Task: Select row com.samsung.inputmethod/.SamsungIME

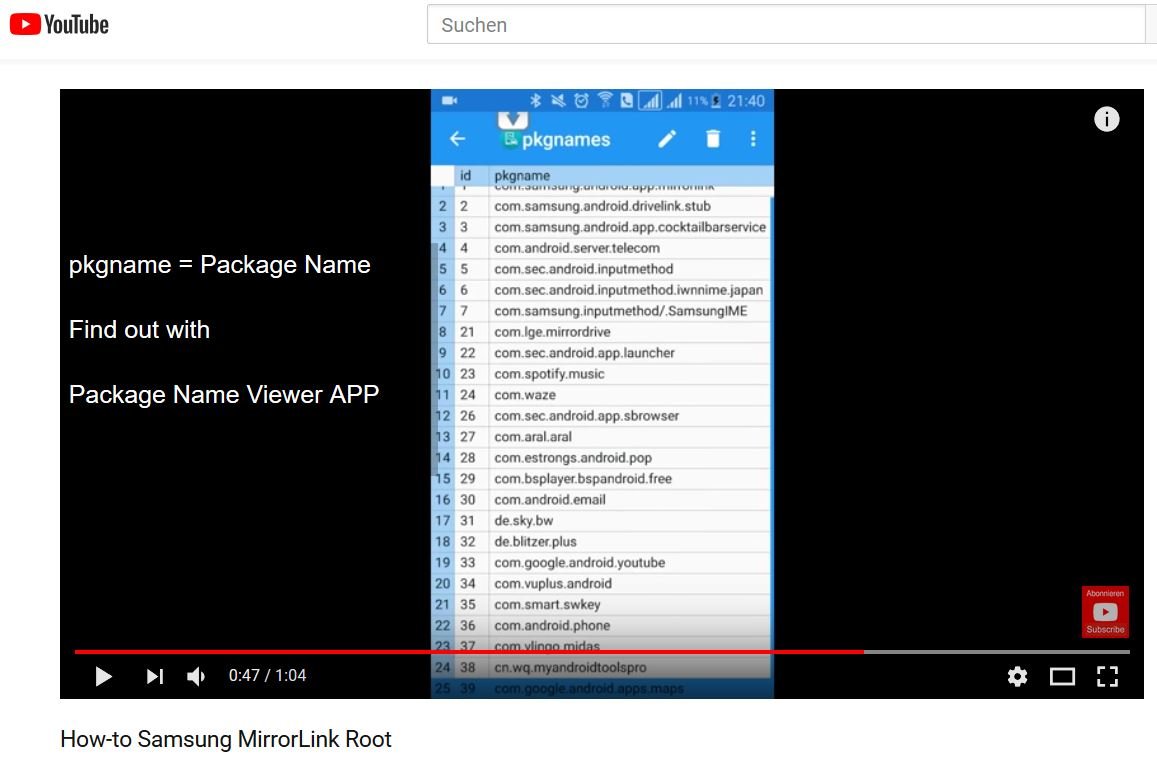Action: (x=602, y=311)
